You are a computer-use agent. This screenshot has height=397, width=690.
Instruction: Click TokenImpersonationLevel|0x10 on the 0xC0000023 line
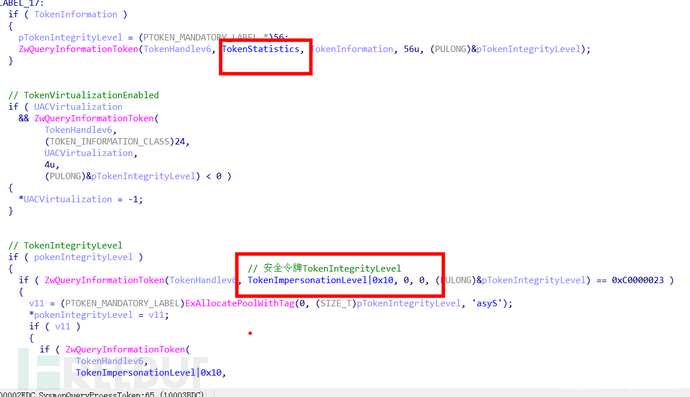click(321, 280)
